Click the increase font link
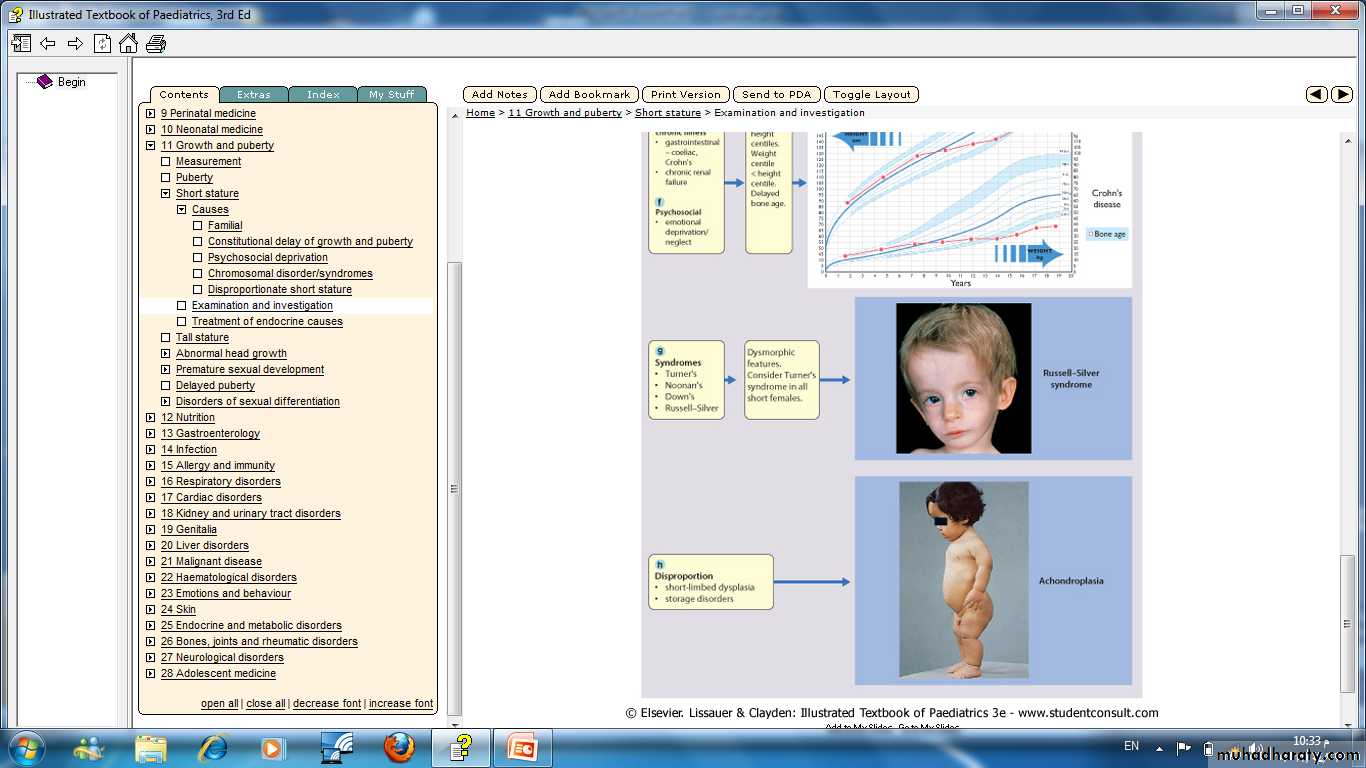This screenshot has height=768, width=1366. coord(400,704)
